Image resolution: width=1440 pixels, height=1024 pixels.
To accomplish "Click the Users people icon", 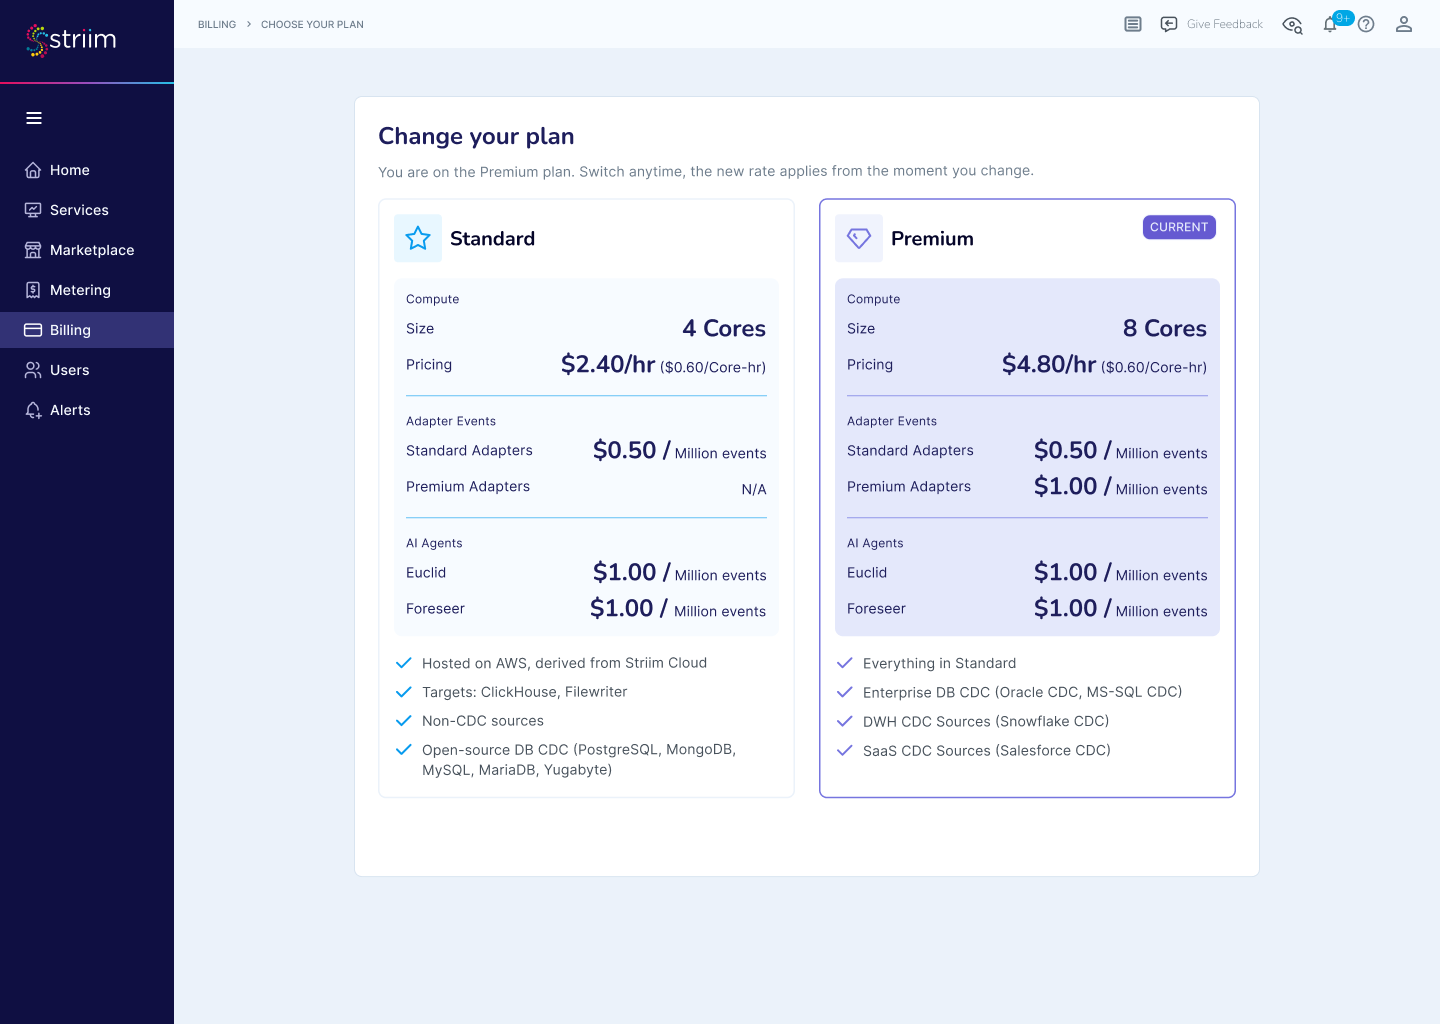I will click(x=33, y=370).
